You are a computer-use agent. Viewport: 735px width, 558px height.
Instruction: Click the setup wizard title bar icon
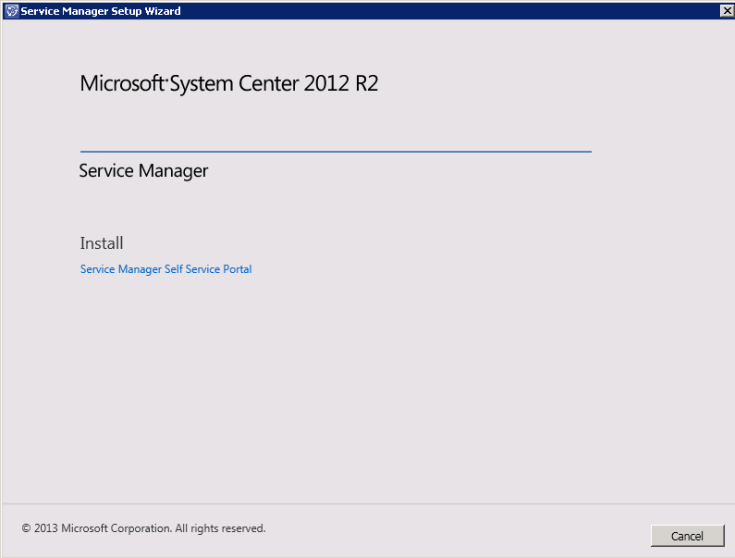[x=11, y=10]
